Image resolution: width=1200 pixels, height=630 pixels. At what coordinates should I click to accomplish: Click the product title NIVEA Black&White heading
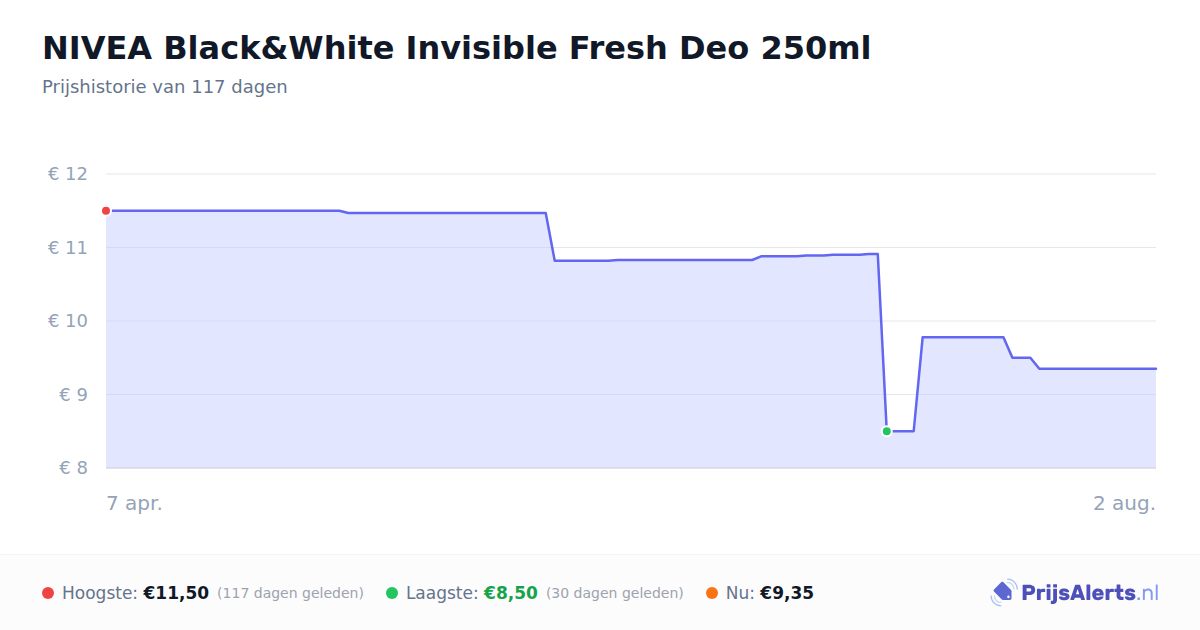[x=456, y=48]
